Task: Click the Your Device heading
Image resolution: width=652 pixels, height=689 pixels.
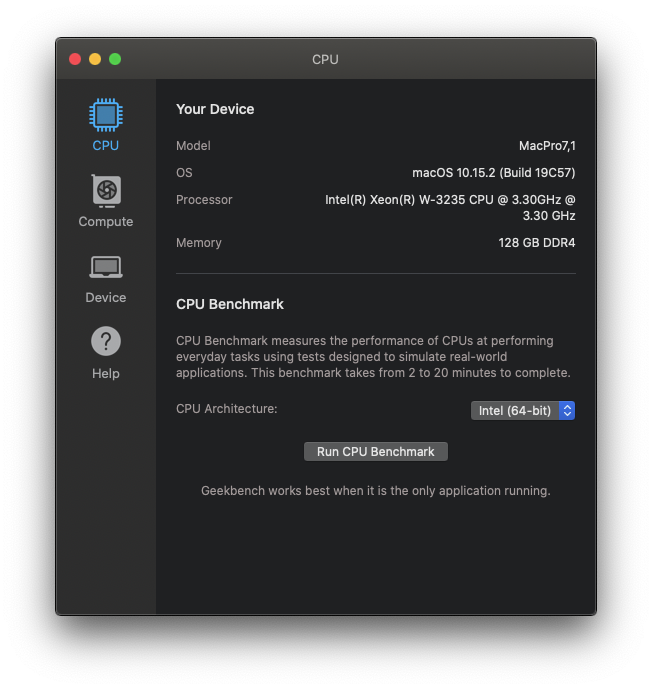Action: (x=215, y=109)
